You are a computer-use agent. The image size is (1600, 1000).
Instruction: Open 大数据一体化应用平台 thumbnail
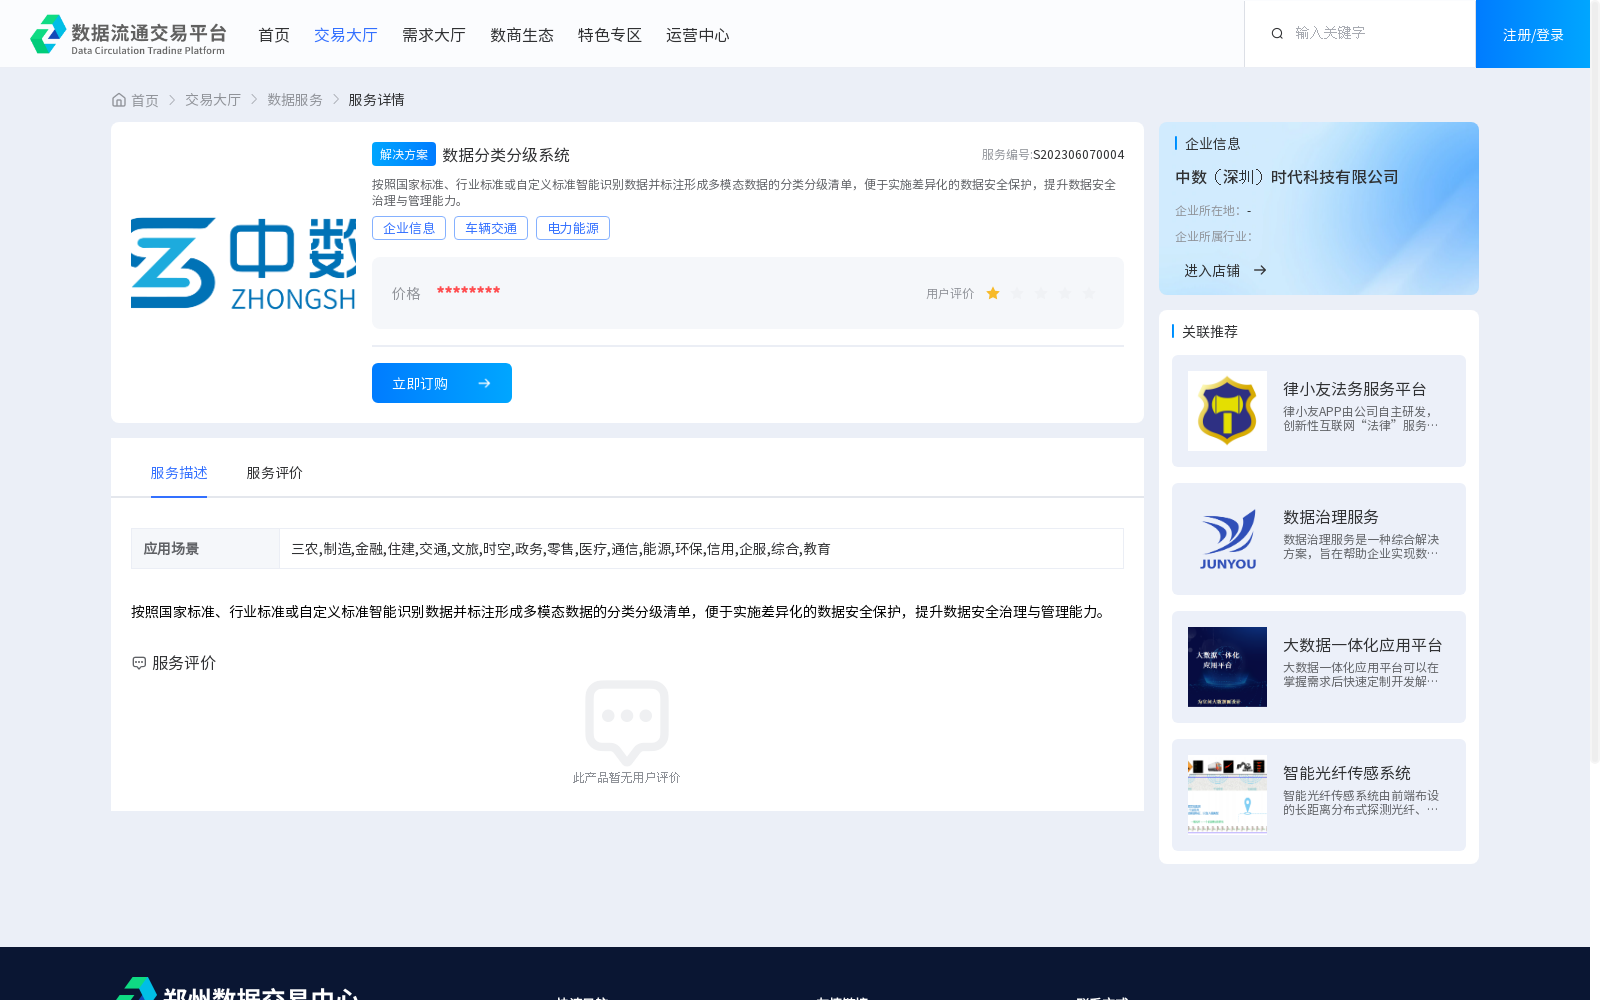(x=1227, y=667)
